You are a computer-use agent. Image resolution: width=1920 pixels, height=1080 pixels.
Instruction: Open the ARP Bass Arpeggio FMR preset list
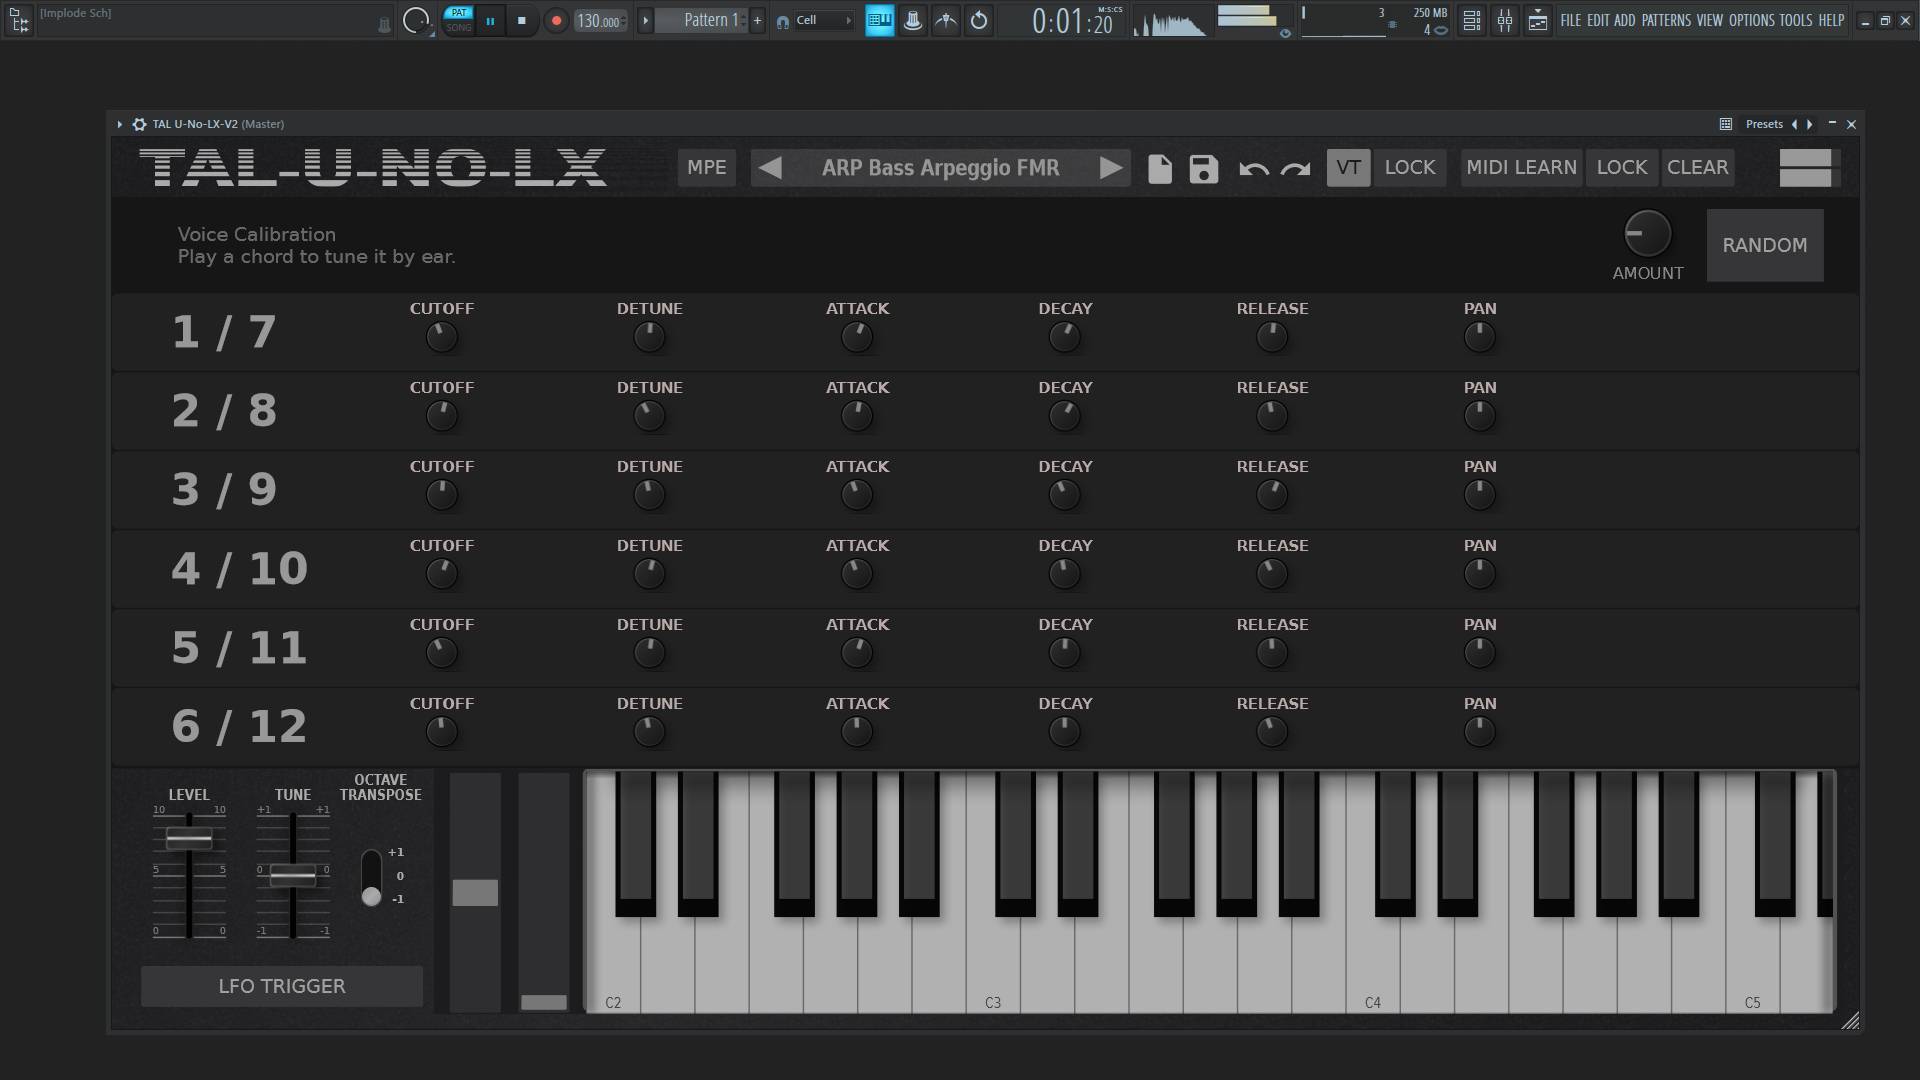point(940,168)
